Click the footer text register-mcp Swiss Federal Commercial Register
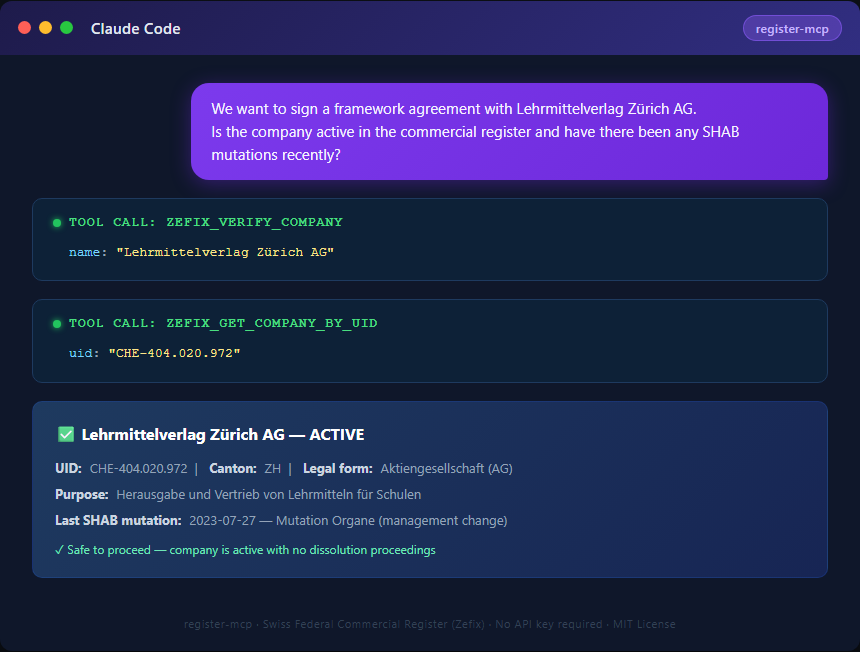The width and height of the screenshot is (860, 652). [429, 624]
